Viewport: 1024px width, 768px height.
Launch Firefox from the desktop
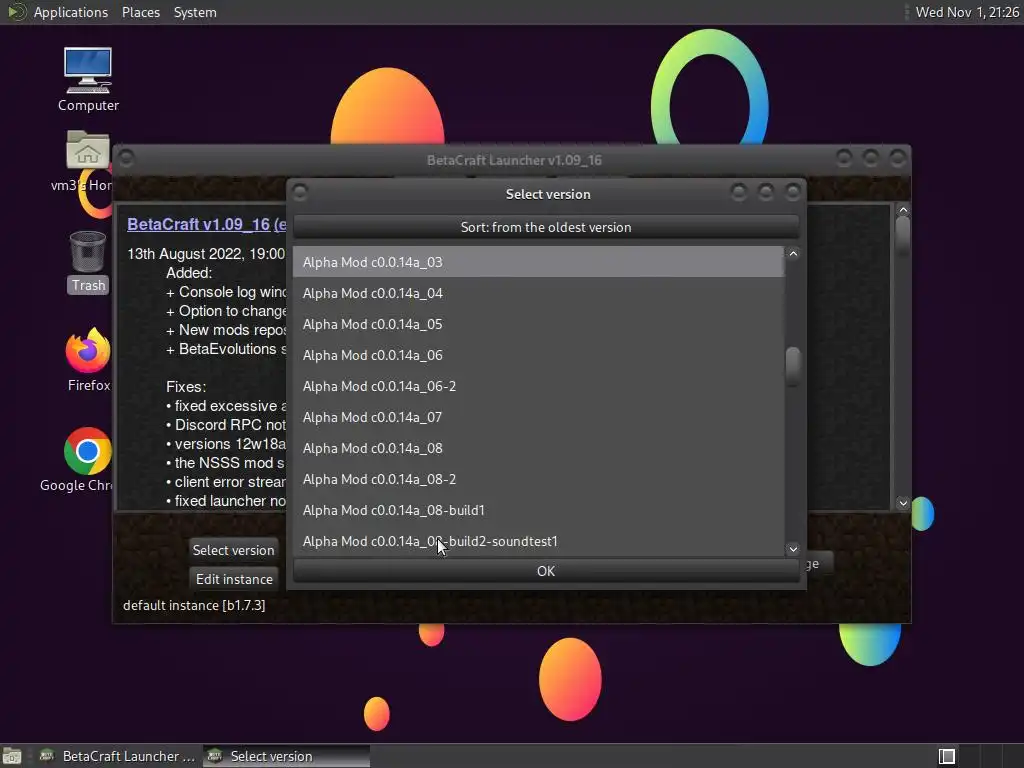[x=88, y=360]
